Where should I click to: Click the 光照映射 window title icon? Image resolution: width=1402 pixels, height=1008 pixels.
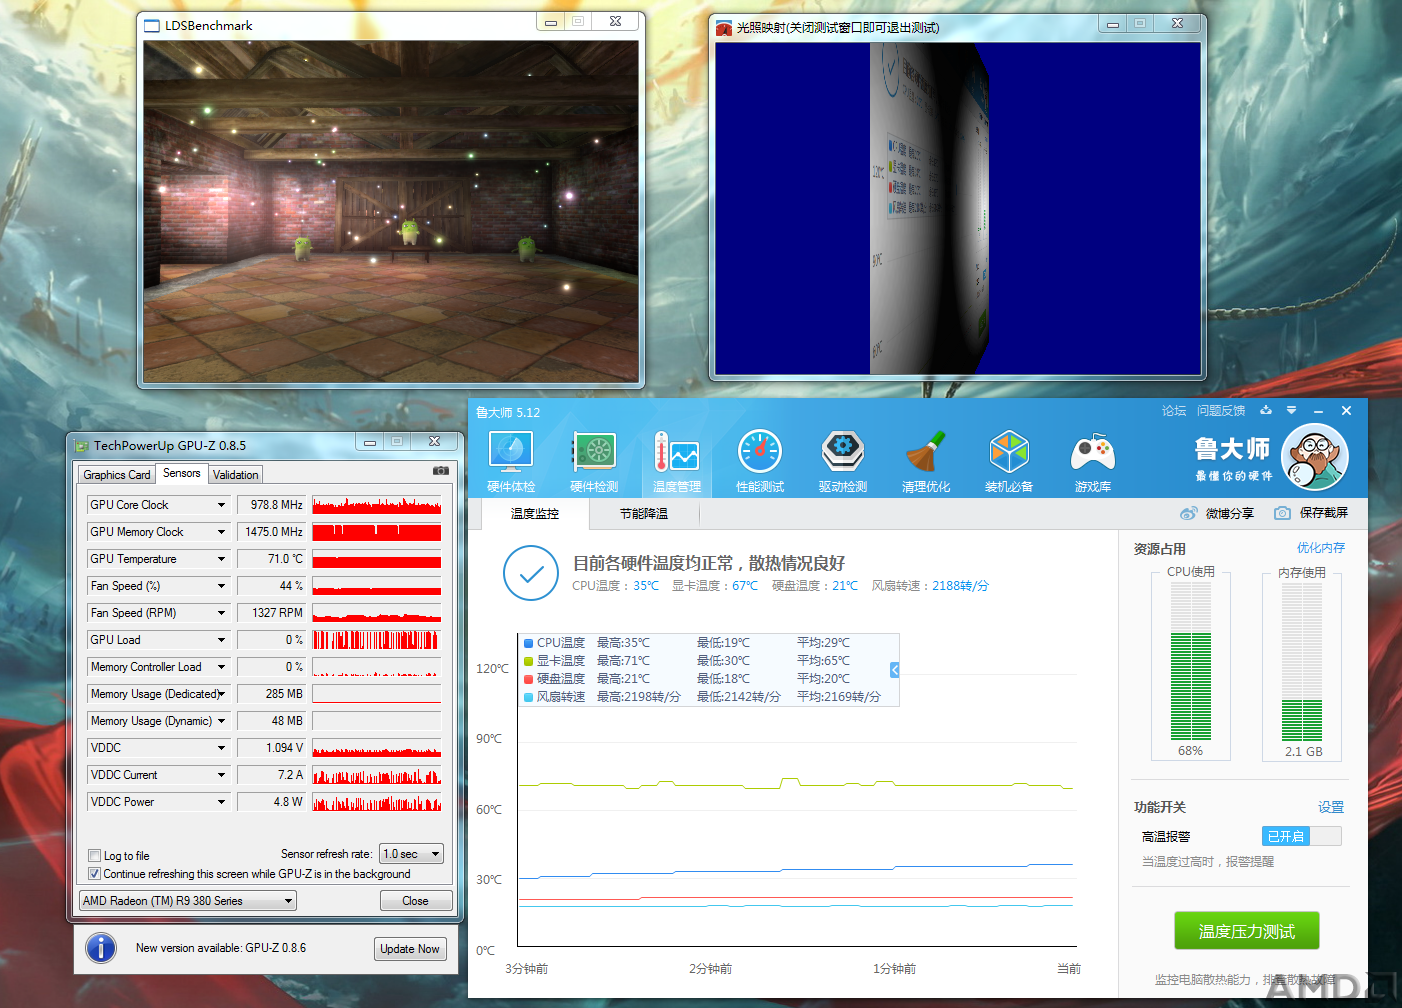(724, 28)
